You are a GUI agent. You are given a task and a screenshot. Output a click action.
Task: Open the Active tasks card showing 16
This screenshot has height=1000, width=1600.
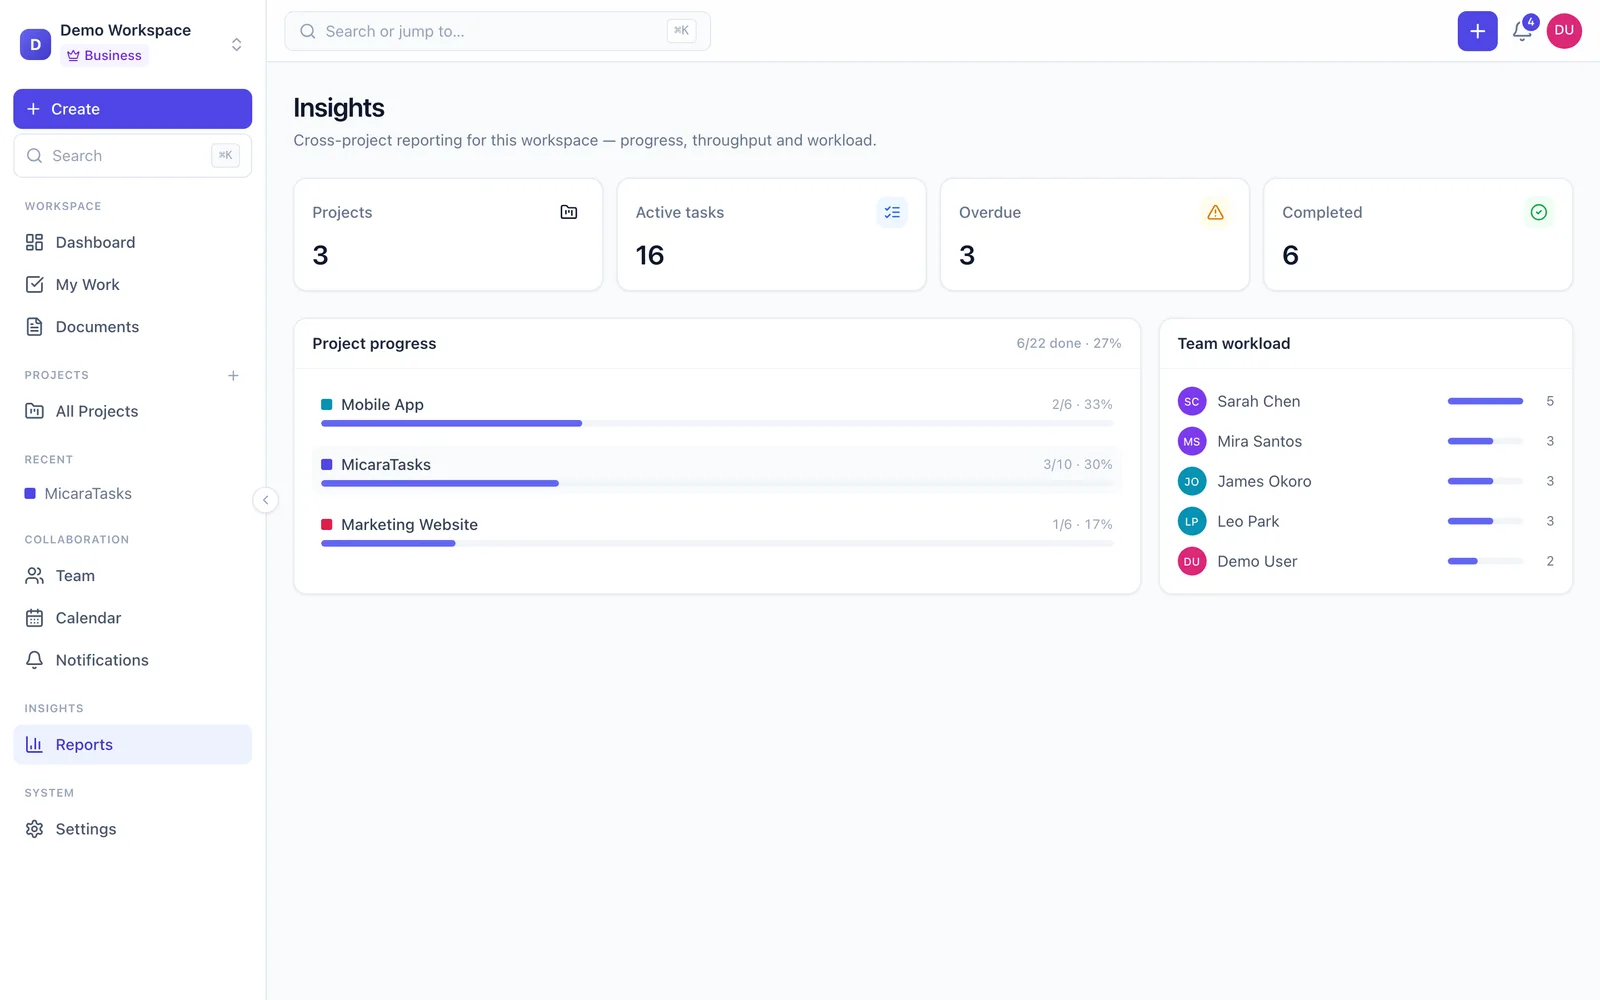pos(771,235)
